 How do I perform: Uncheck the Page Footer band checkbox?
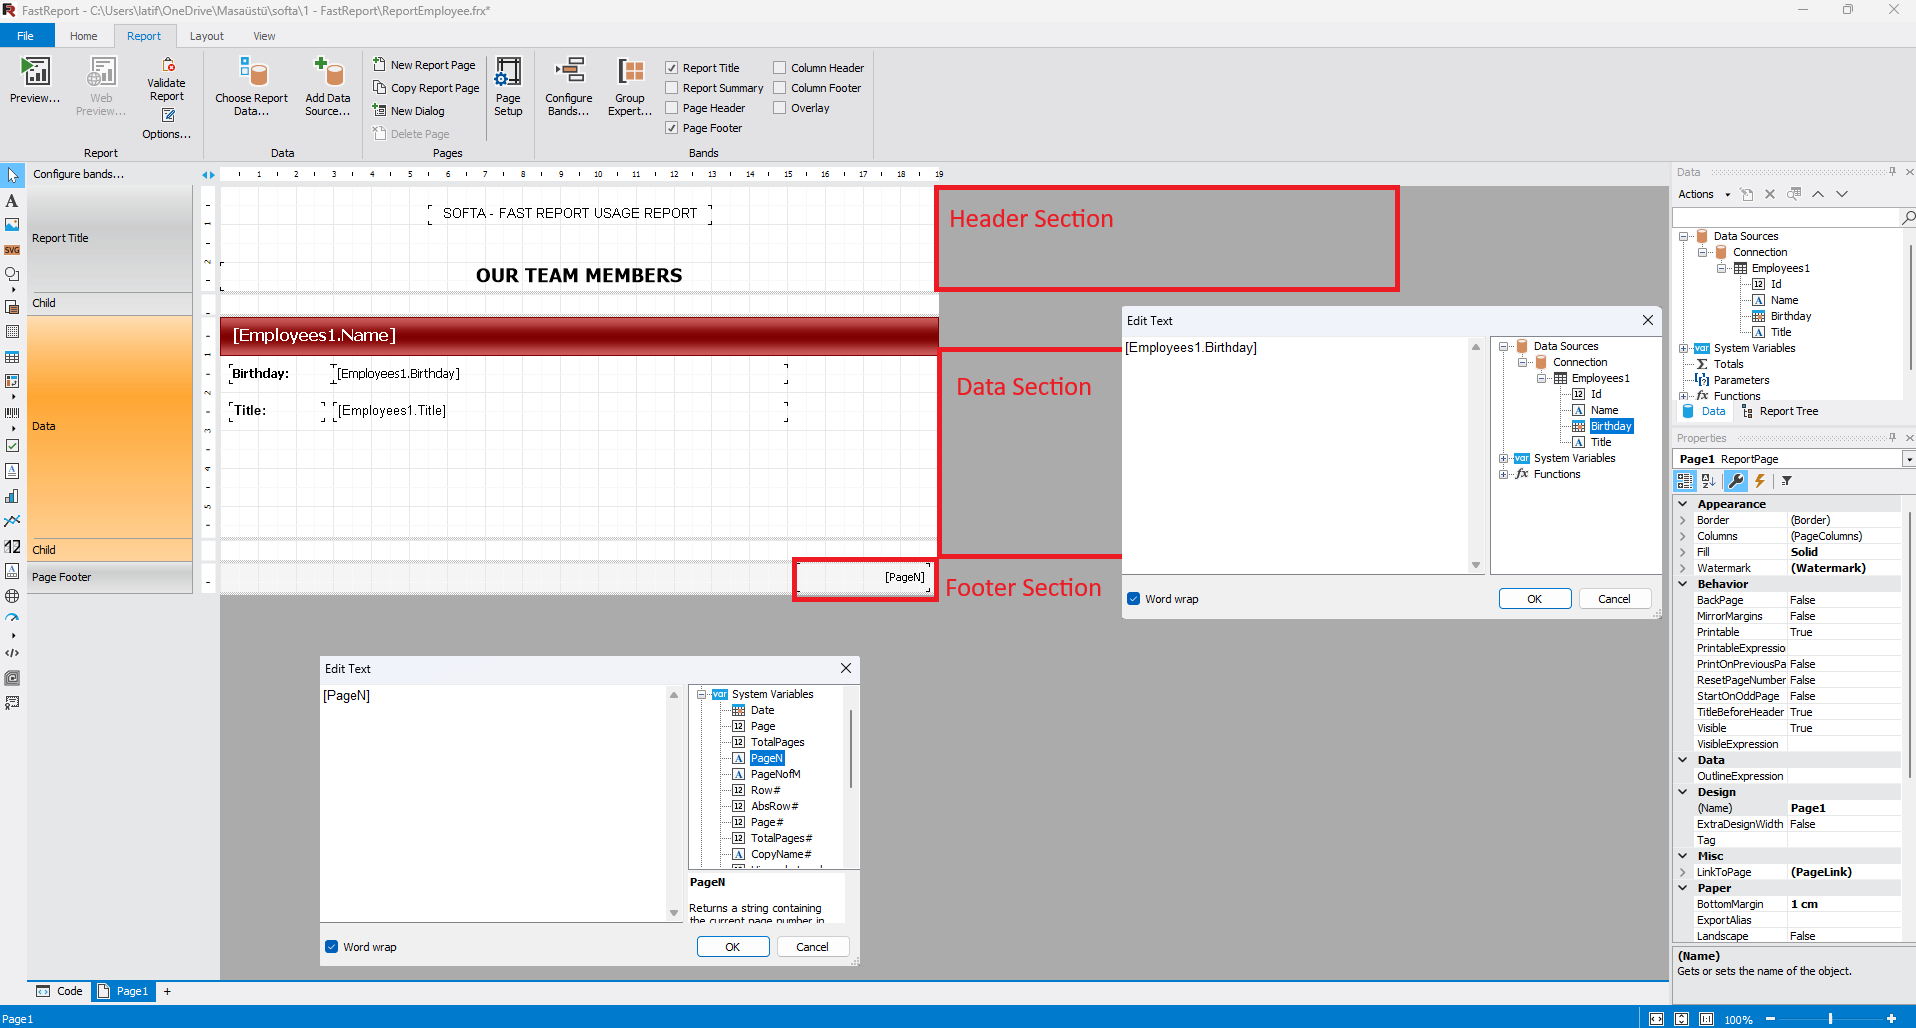(672, 128)
